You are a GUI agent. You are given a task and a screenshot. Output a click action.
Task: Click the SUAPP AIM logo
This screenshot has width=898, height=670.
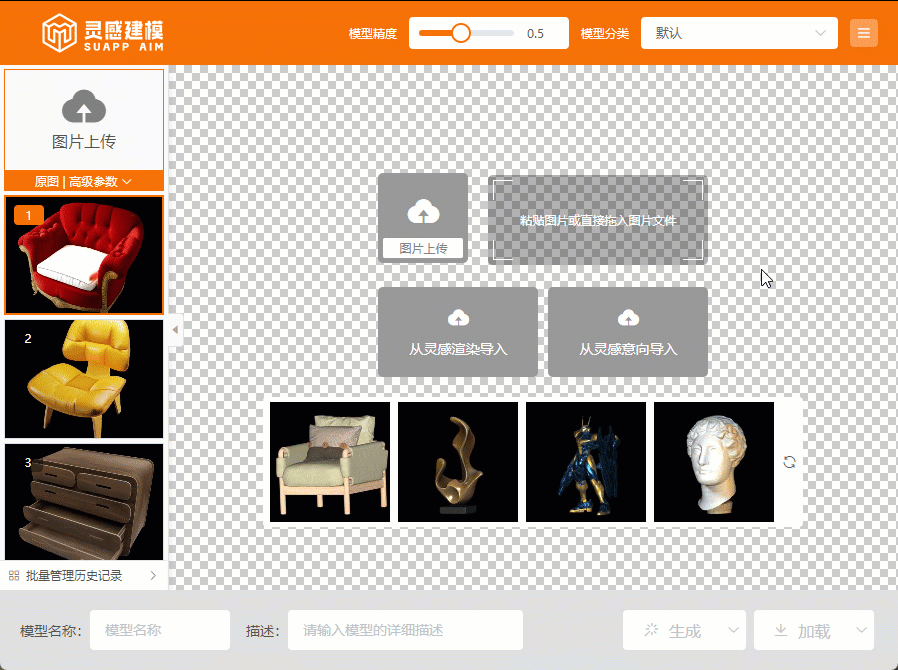103,33
